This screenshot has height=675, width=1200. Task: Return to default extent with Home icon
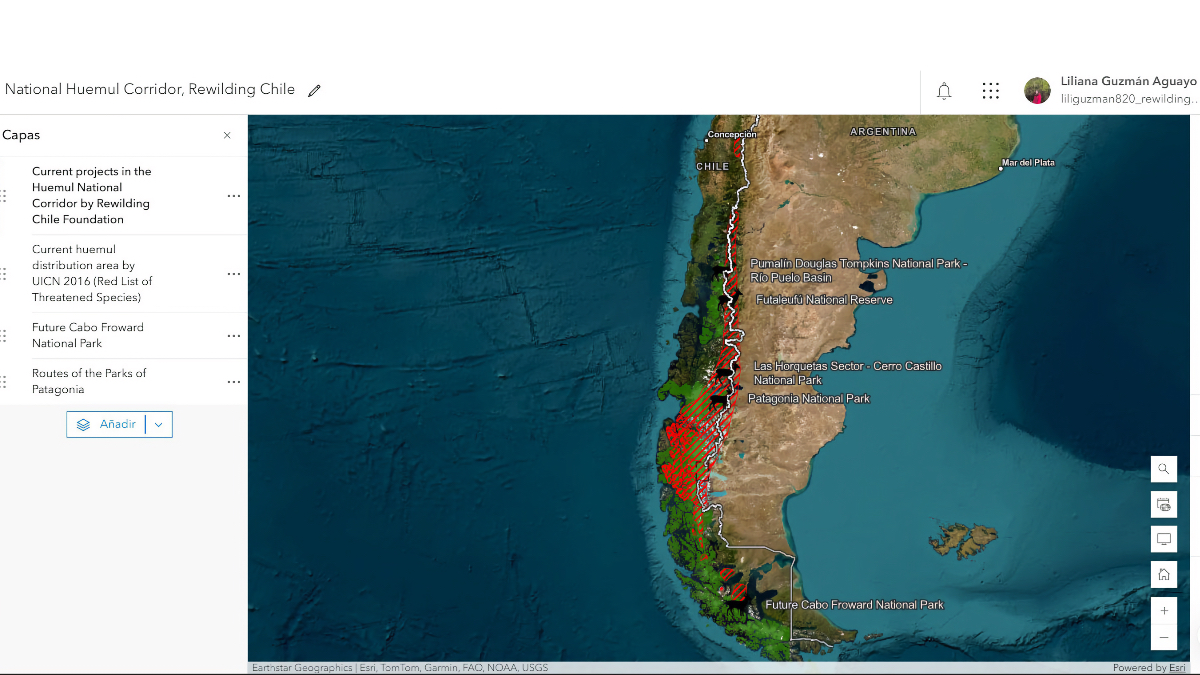point(1163,573)
